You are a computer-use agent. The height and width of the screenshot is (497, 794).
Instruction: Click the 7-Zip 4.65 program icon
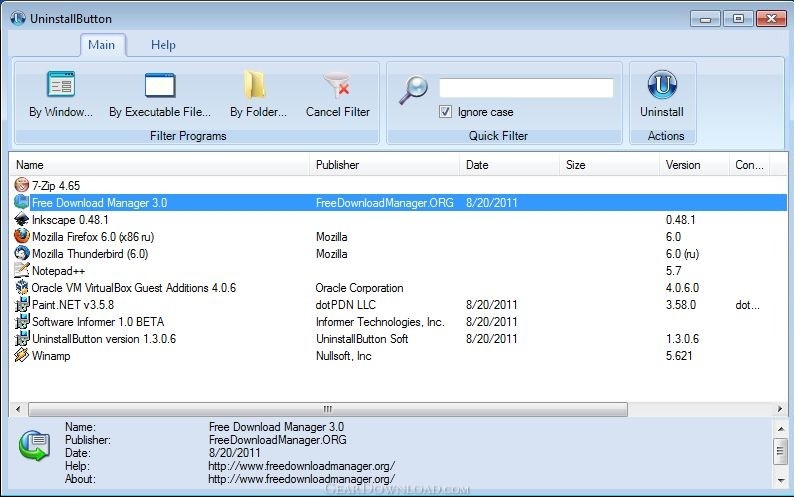pyautogui.click(x=22, y=185)
